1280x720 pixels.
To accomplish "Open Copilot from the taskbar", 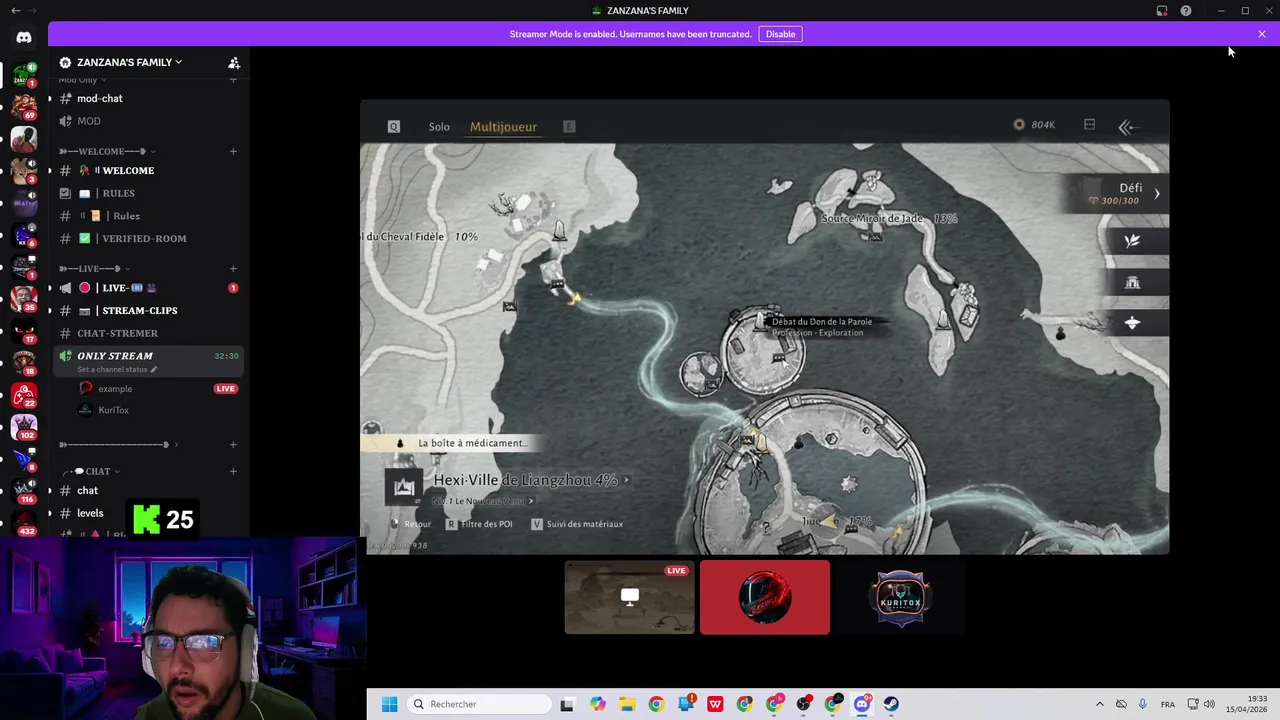I will (597, 704).
